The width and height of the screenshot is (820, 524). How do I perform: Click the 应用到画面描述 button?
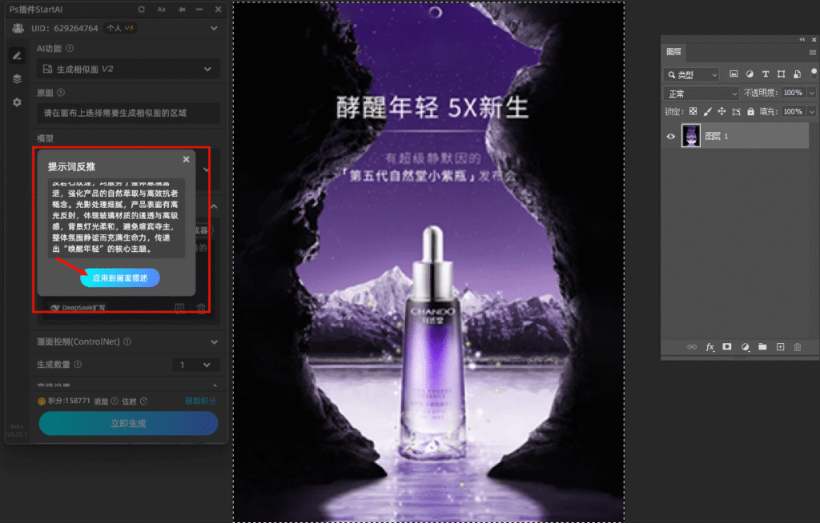(120, 278)
